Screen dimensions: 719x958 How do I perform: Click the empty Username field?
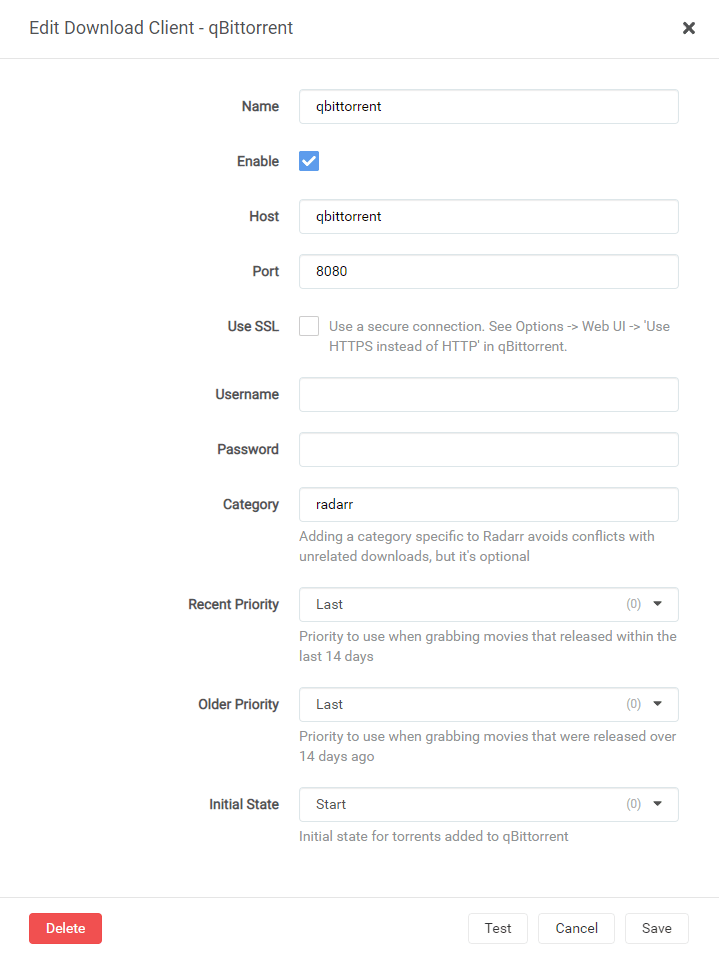(488, 394)
